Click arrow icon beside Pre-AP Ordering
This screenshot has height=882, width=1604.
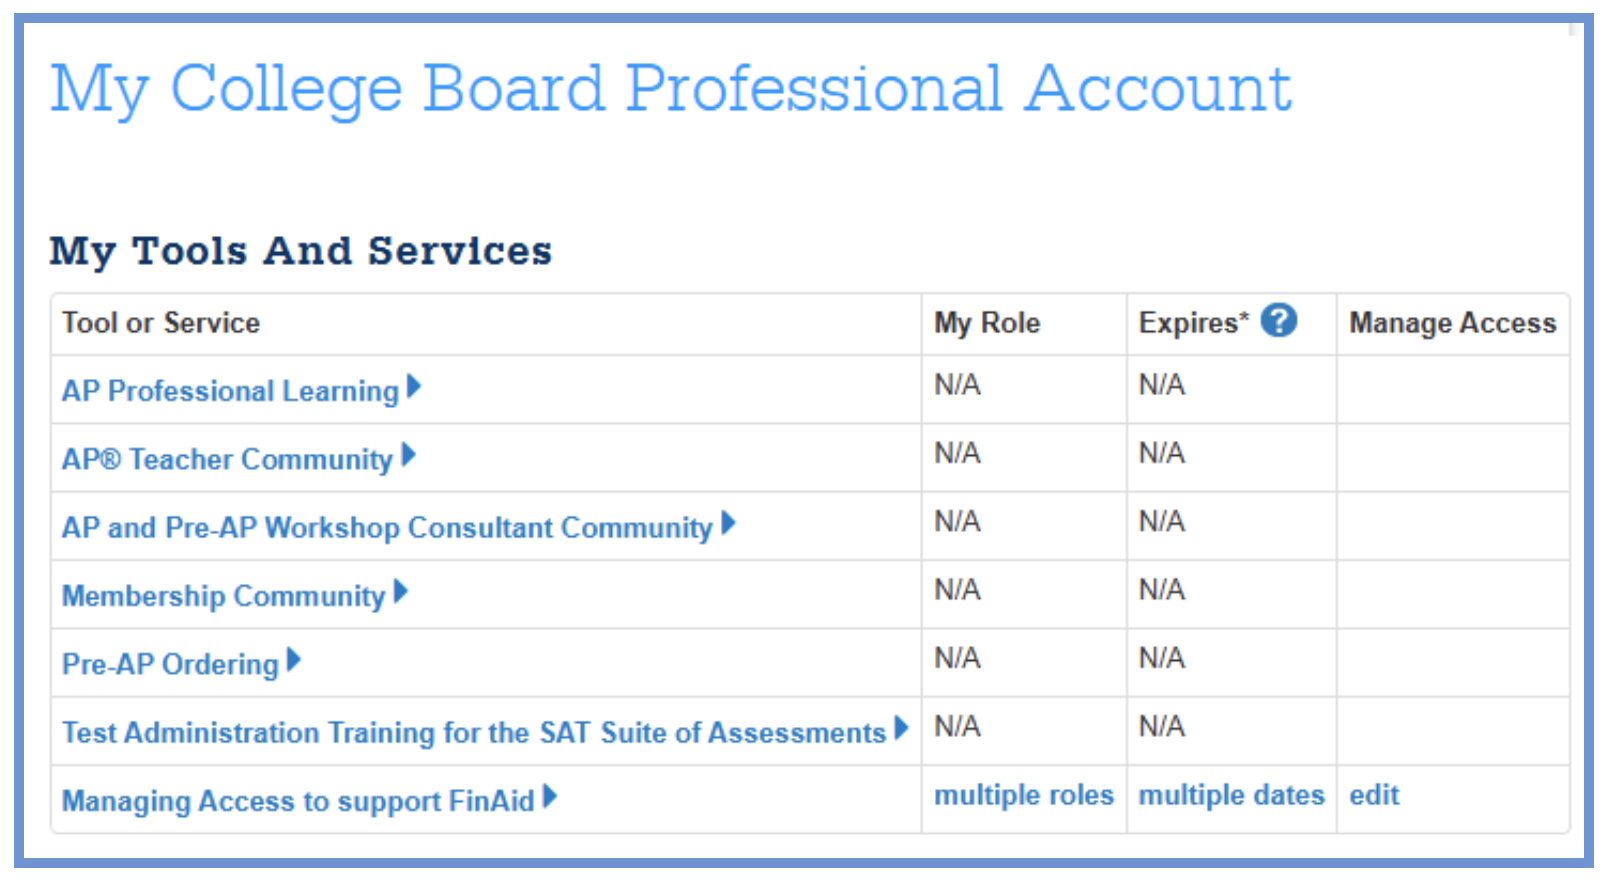click(x=293, y=660)
